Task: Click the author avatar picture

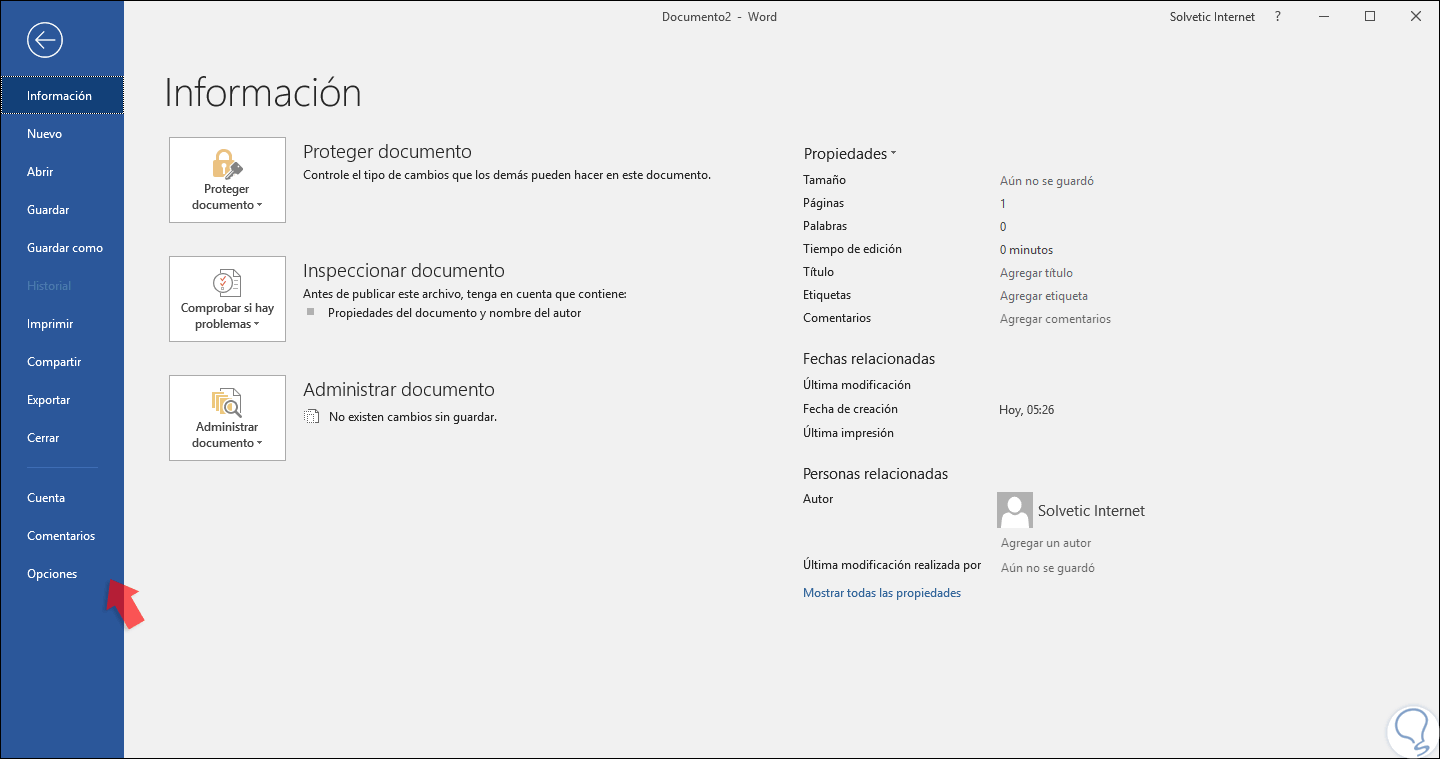Action: pyautogui.click(x=1015, y=510)
